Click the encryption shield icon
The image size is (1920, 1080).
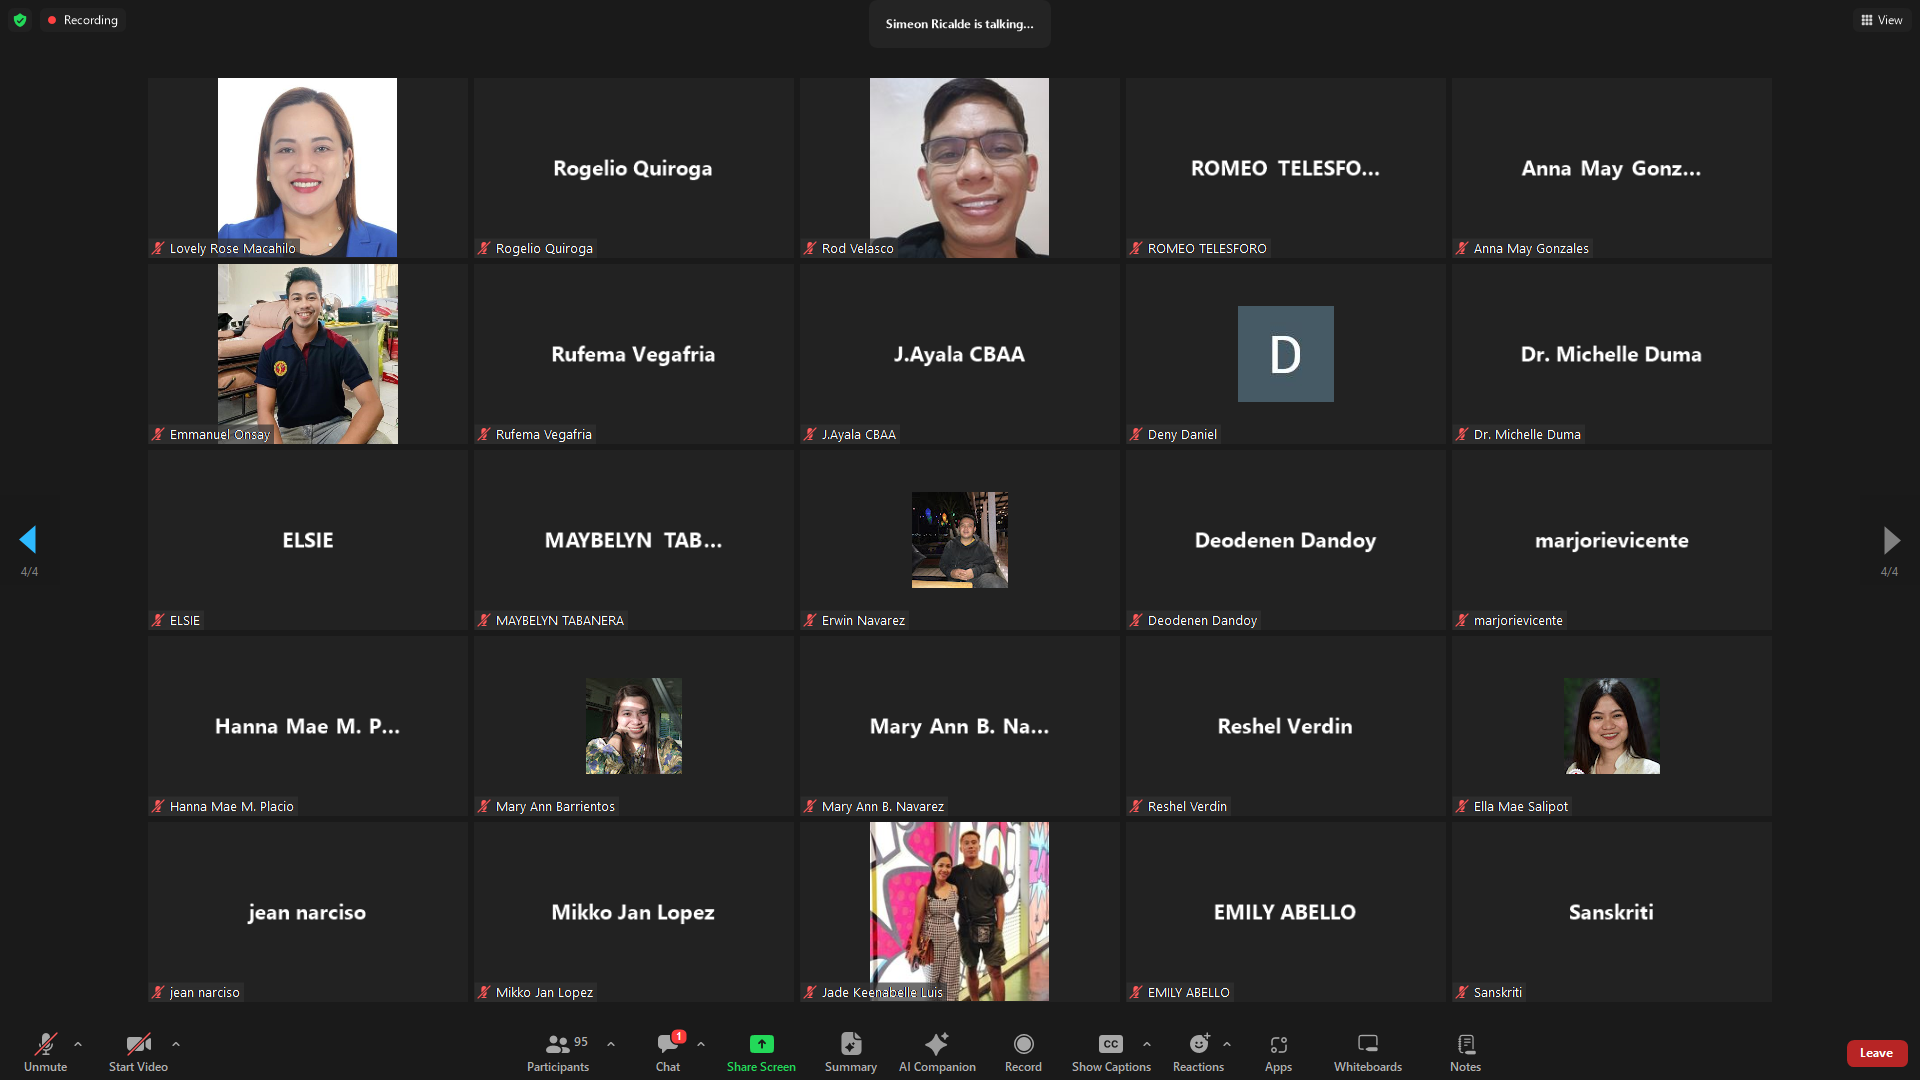click(20, 20)
